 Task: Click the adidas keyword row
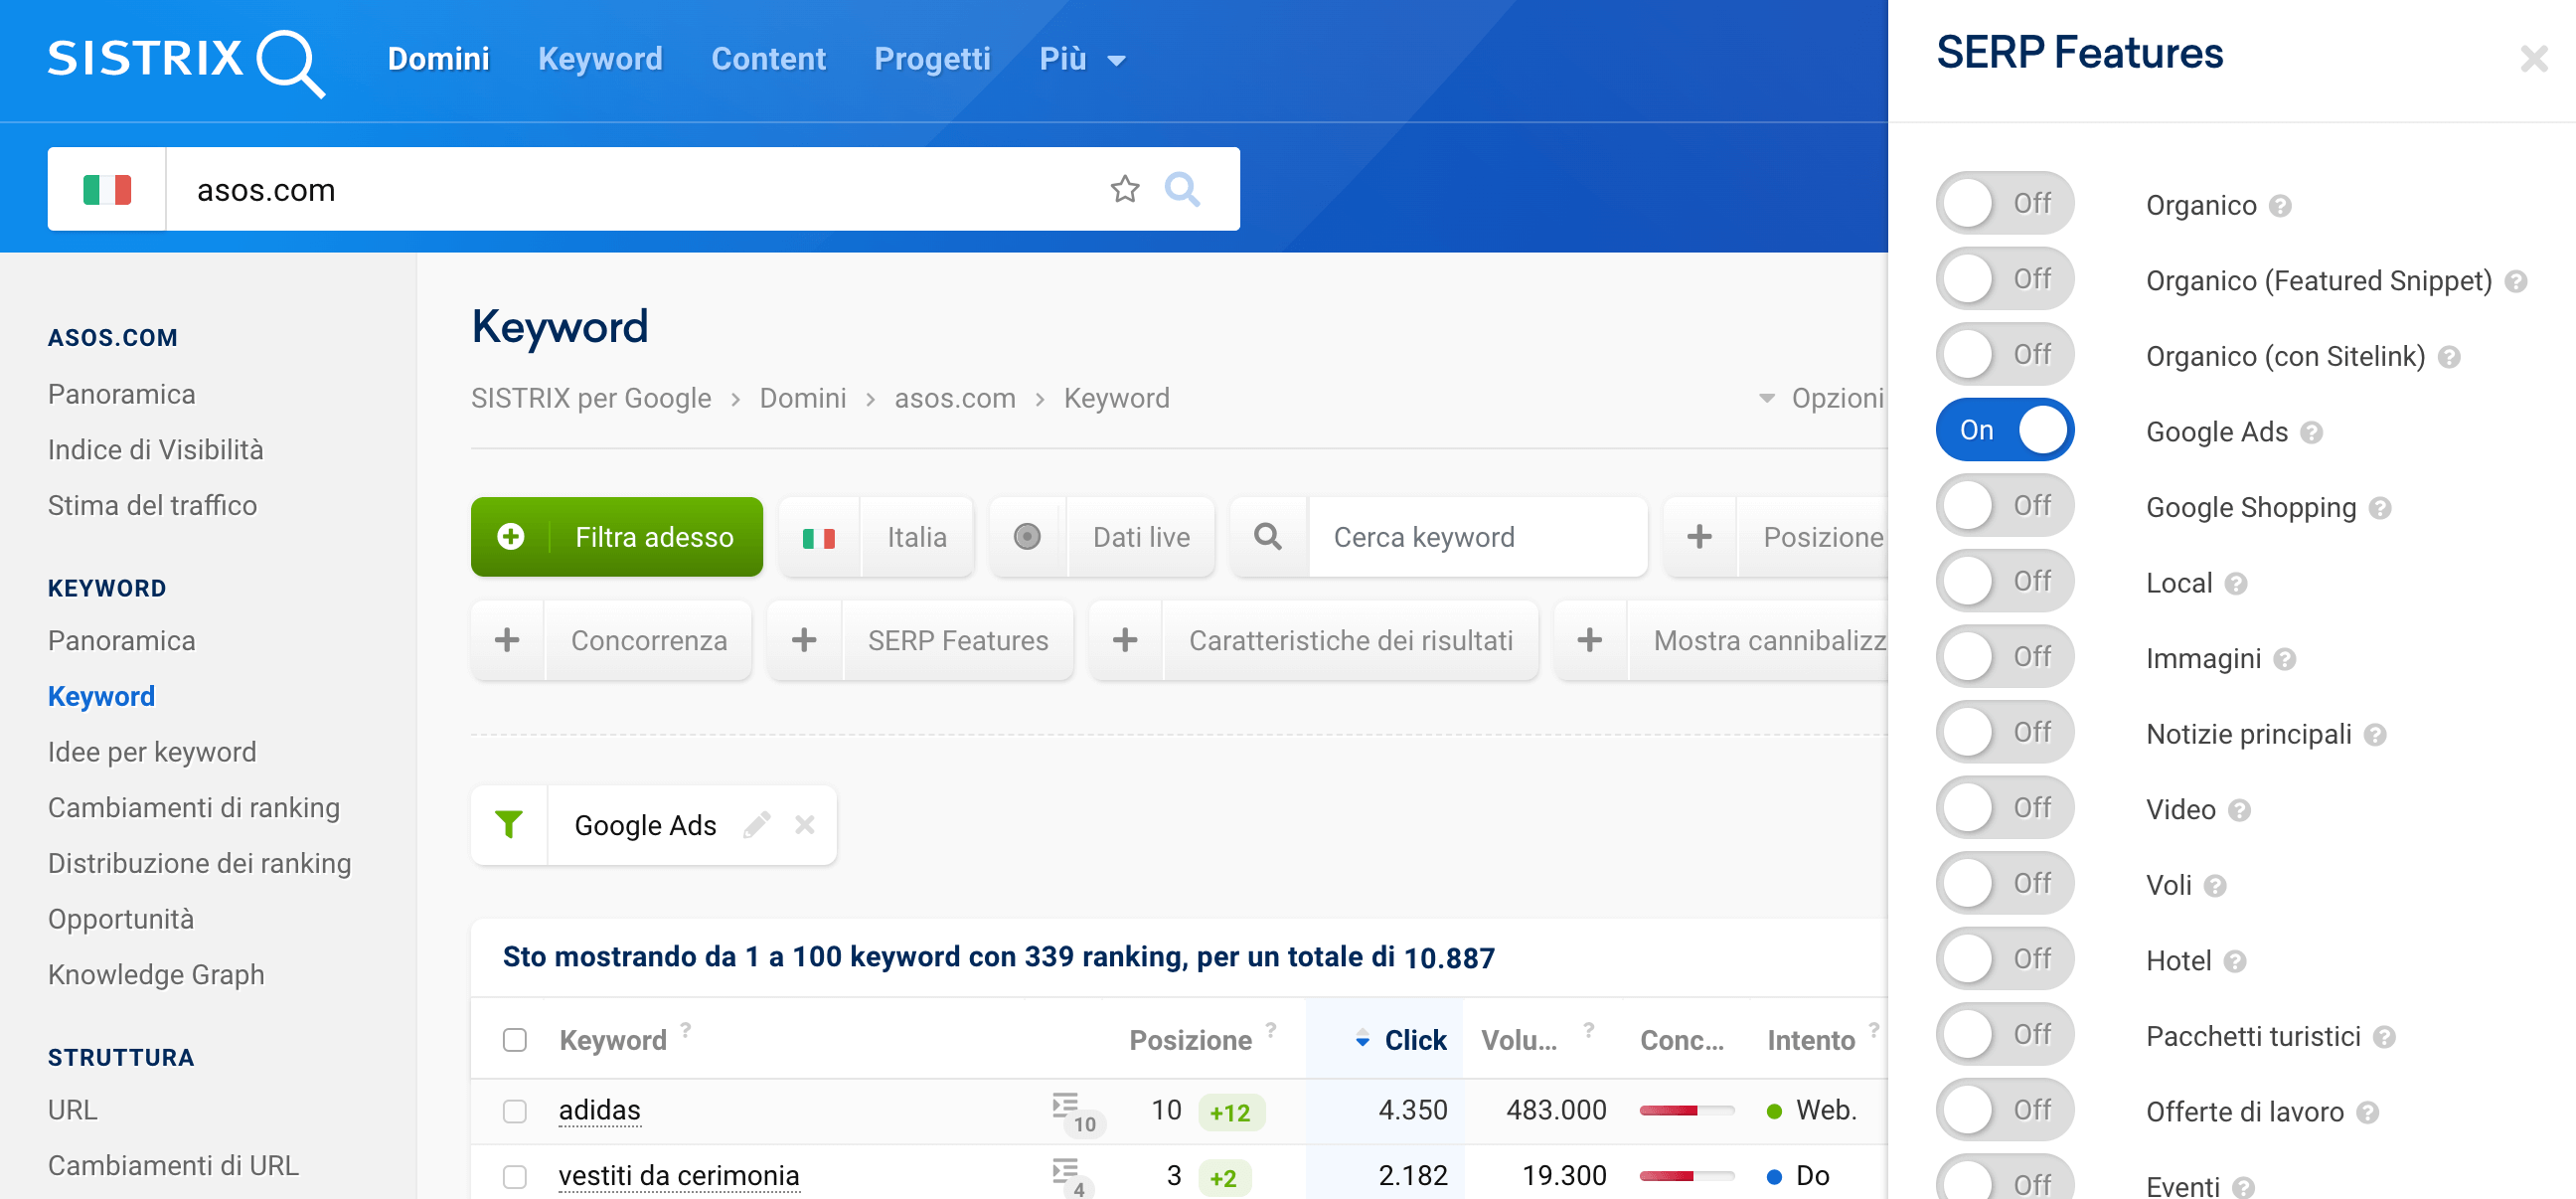coord(598,1111)
